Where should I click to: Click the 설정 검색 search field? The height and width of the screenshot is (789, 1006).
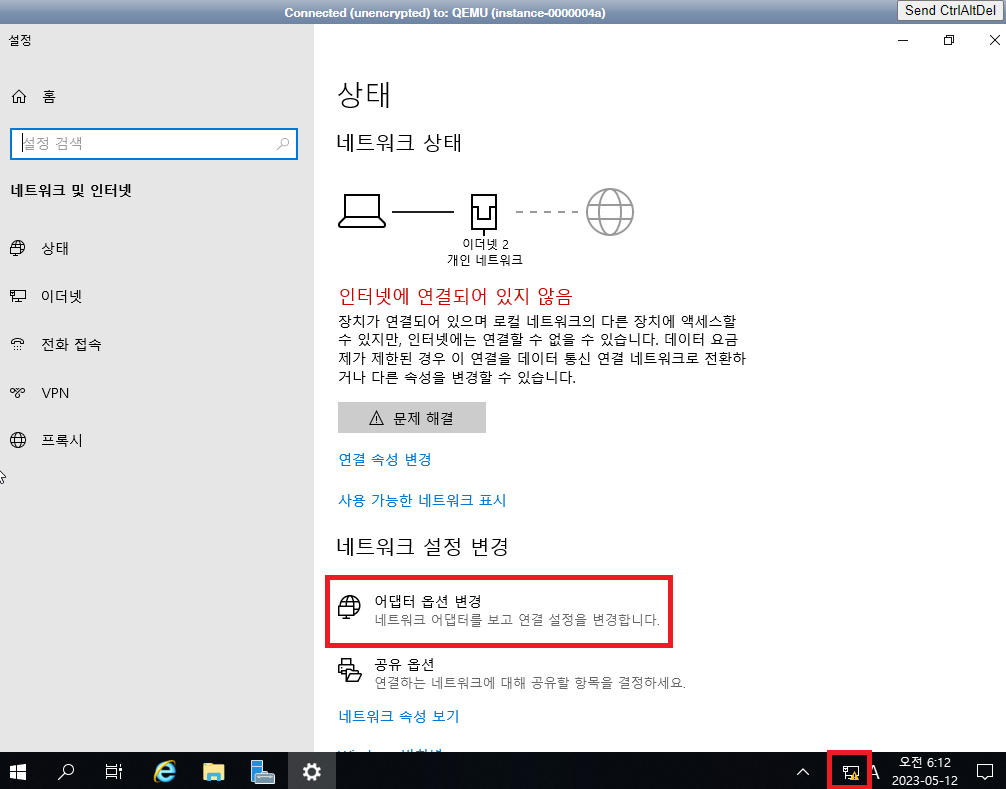[x=153, y=144]
